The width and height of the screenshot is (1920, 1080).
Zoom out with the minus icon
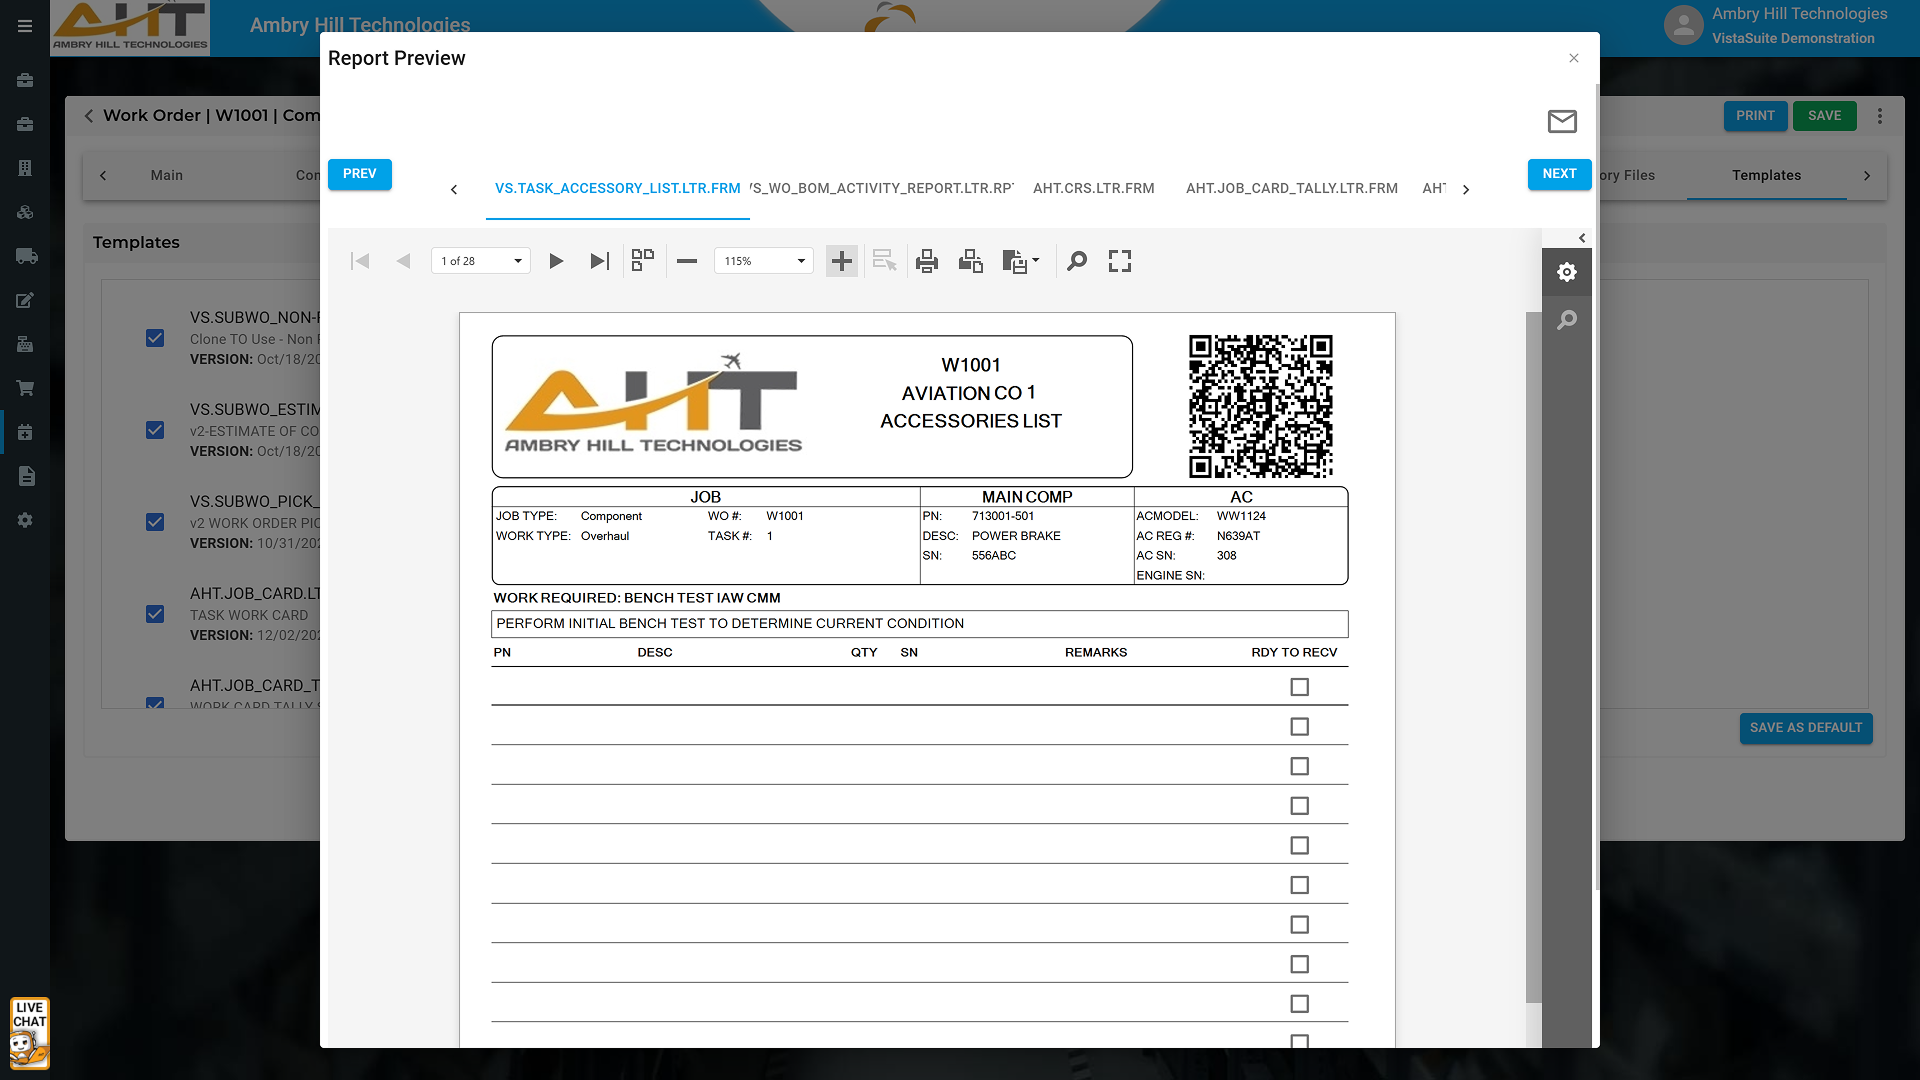(x=686, y=261)
